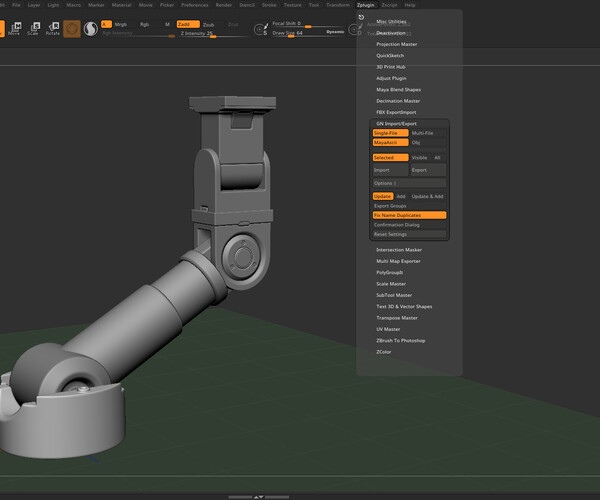Open the Render menu
The width and height of the screenshot is (600, 500).
tap(223, 5)
